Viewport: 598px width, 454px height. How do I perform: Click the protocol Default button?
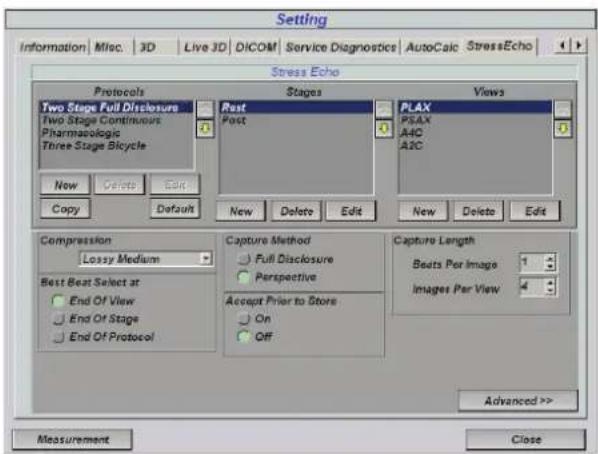click(x=175, y=209)
